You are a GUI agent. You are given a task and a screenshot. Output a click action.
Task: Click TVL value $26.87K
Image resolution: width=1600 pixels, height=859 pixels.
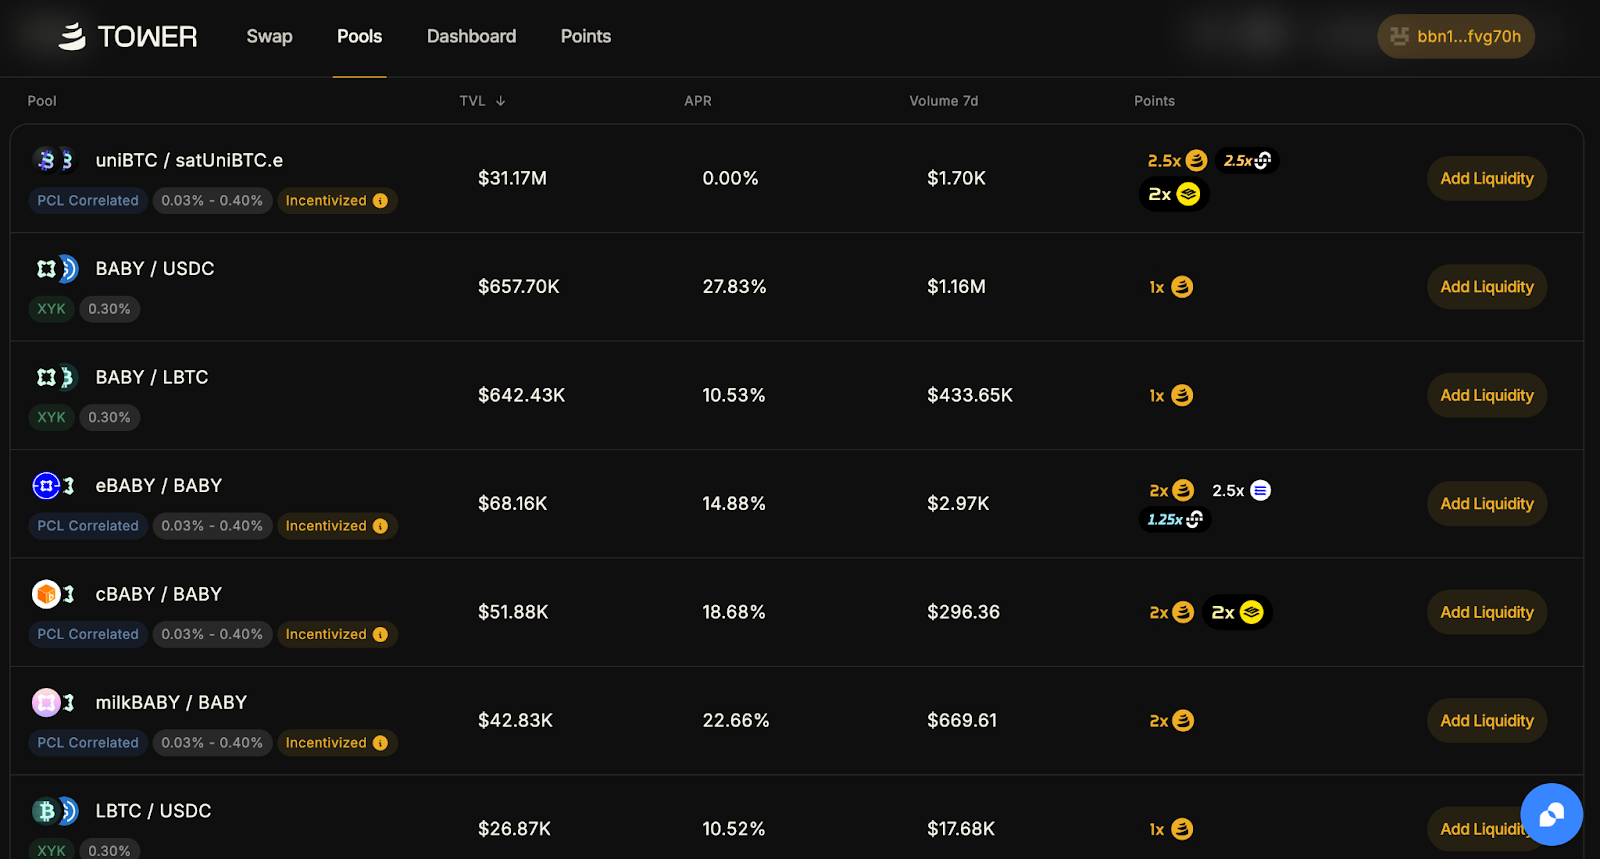514,829
